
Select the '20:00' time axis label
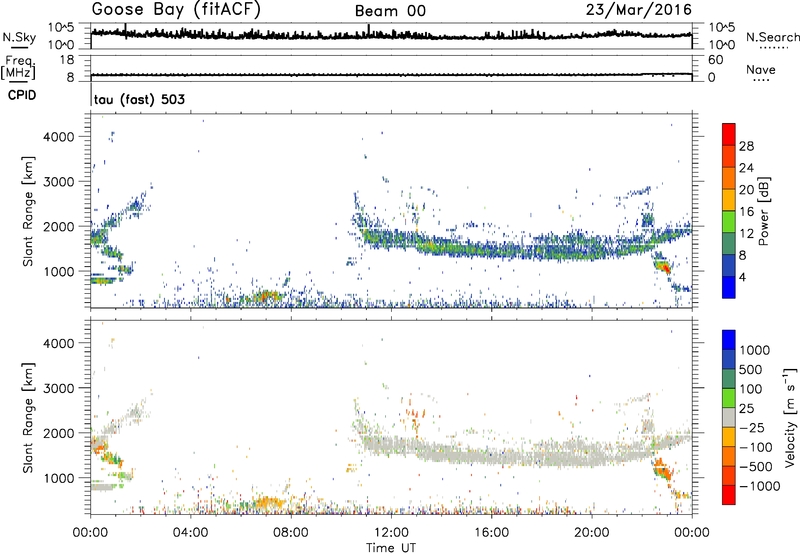[591, 533]
